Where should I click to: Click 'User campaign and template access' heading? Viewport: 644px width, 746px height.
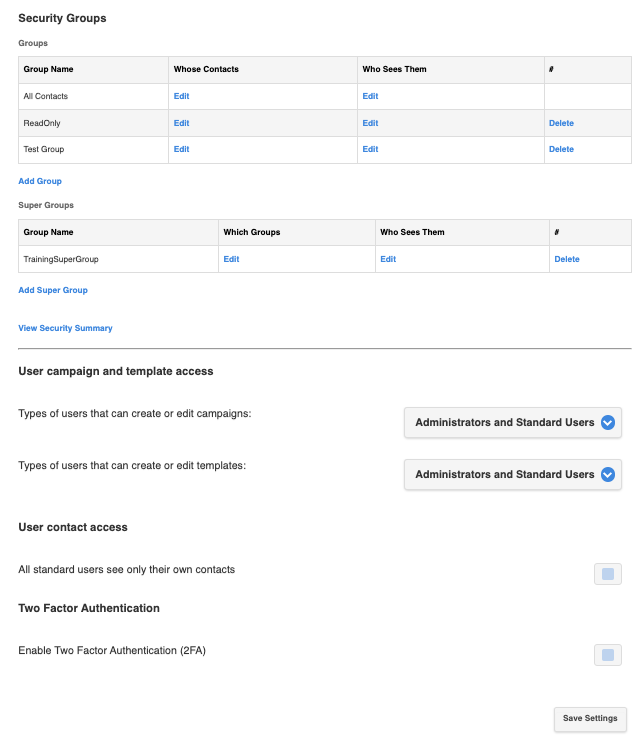tap(116, 372)
